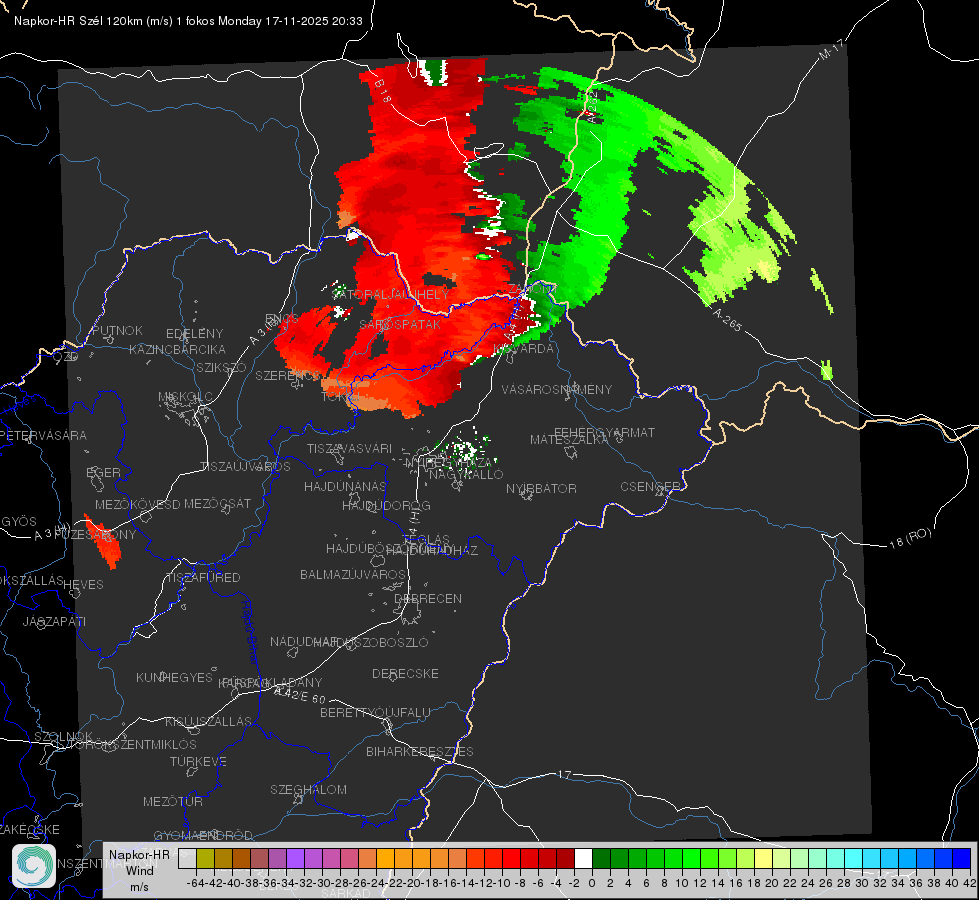Click the PUTNOK town label

pos(118,330)
